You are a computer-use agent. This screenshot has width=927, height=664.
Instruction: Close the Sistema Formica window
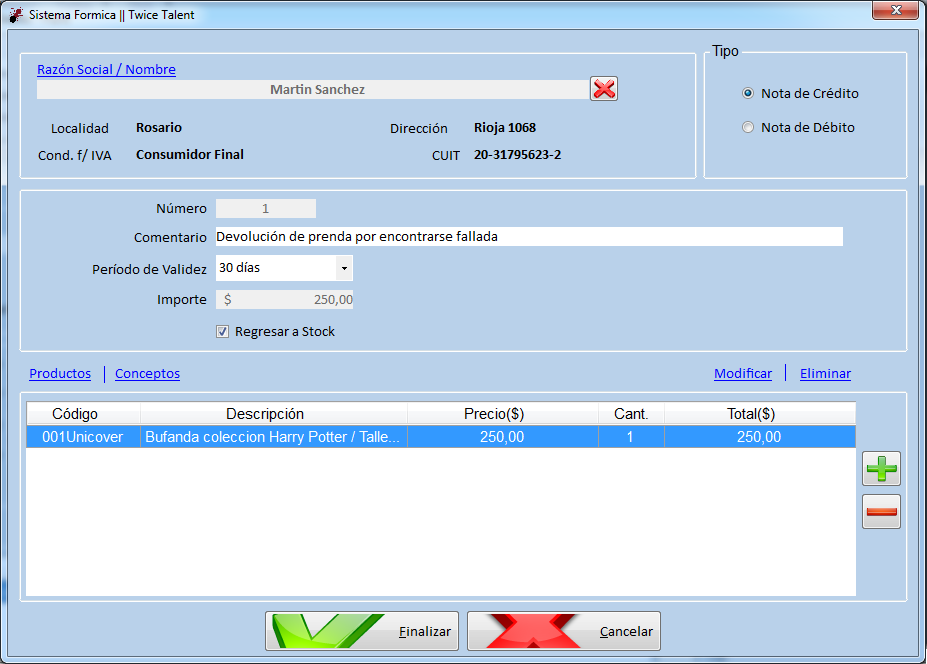(896, 10)
